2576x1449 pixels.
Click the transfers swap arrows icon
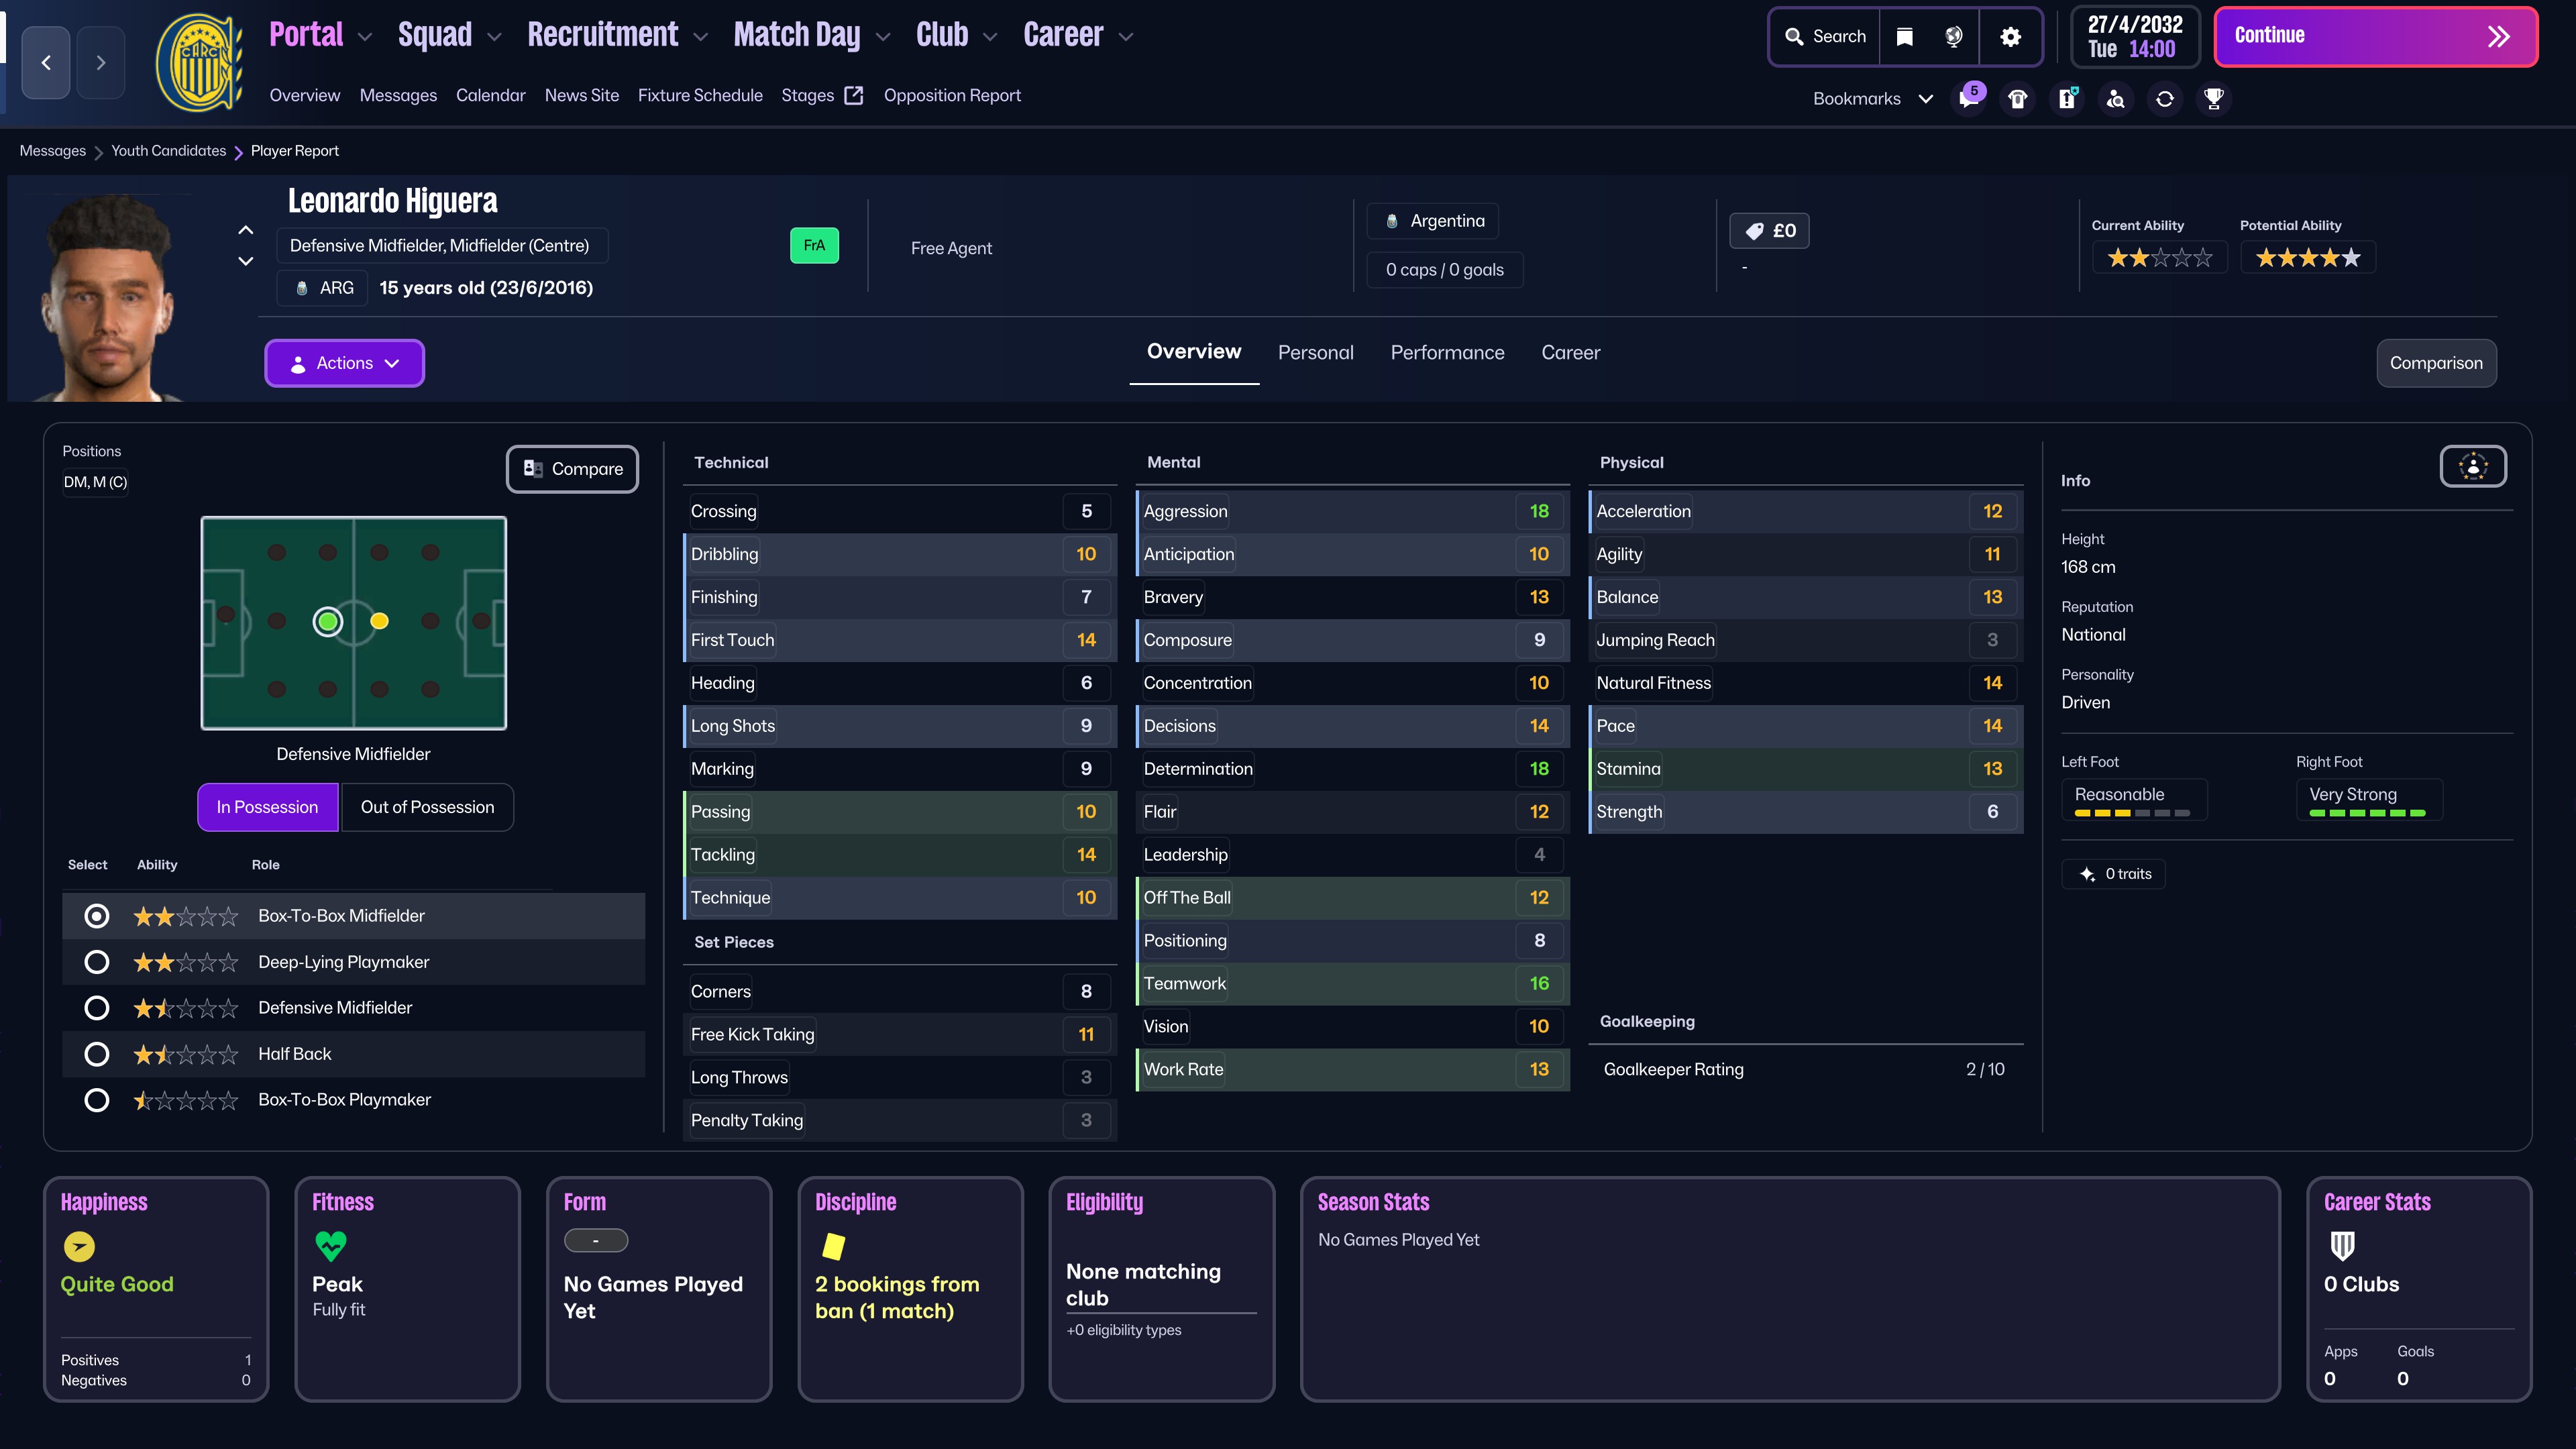2164,98
